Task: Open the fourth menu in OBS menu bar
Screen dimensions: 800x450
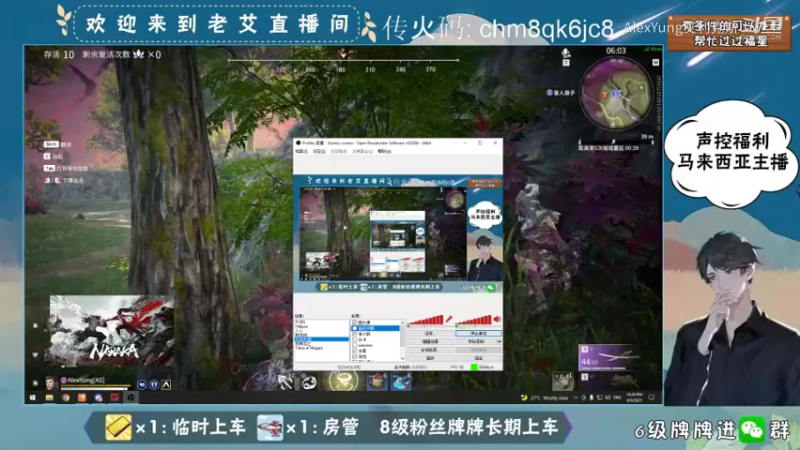Action: (x=363, y=152)
